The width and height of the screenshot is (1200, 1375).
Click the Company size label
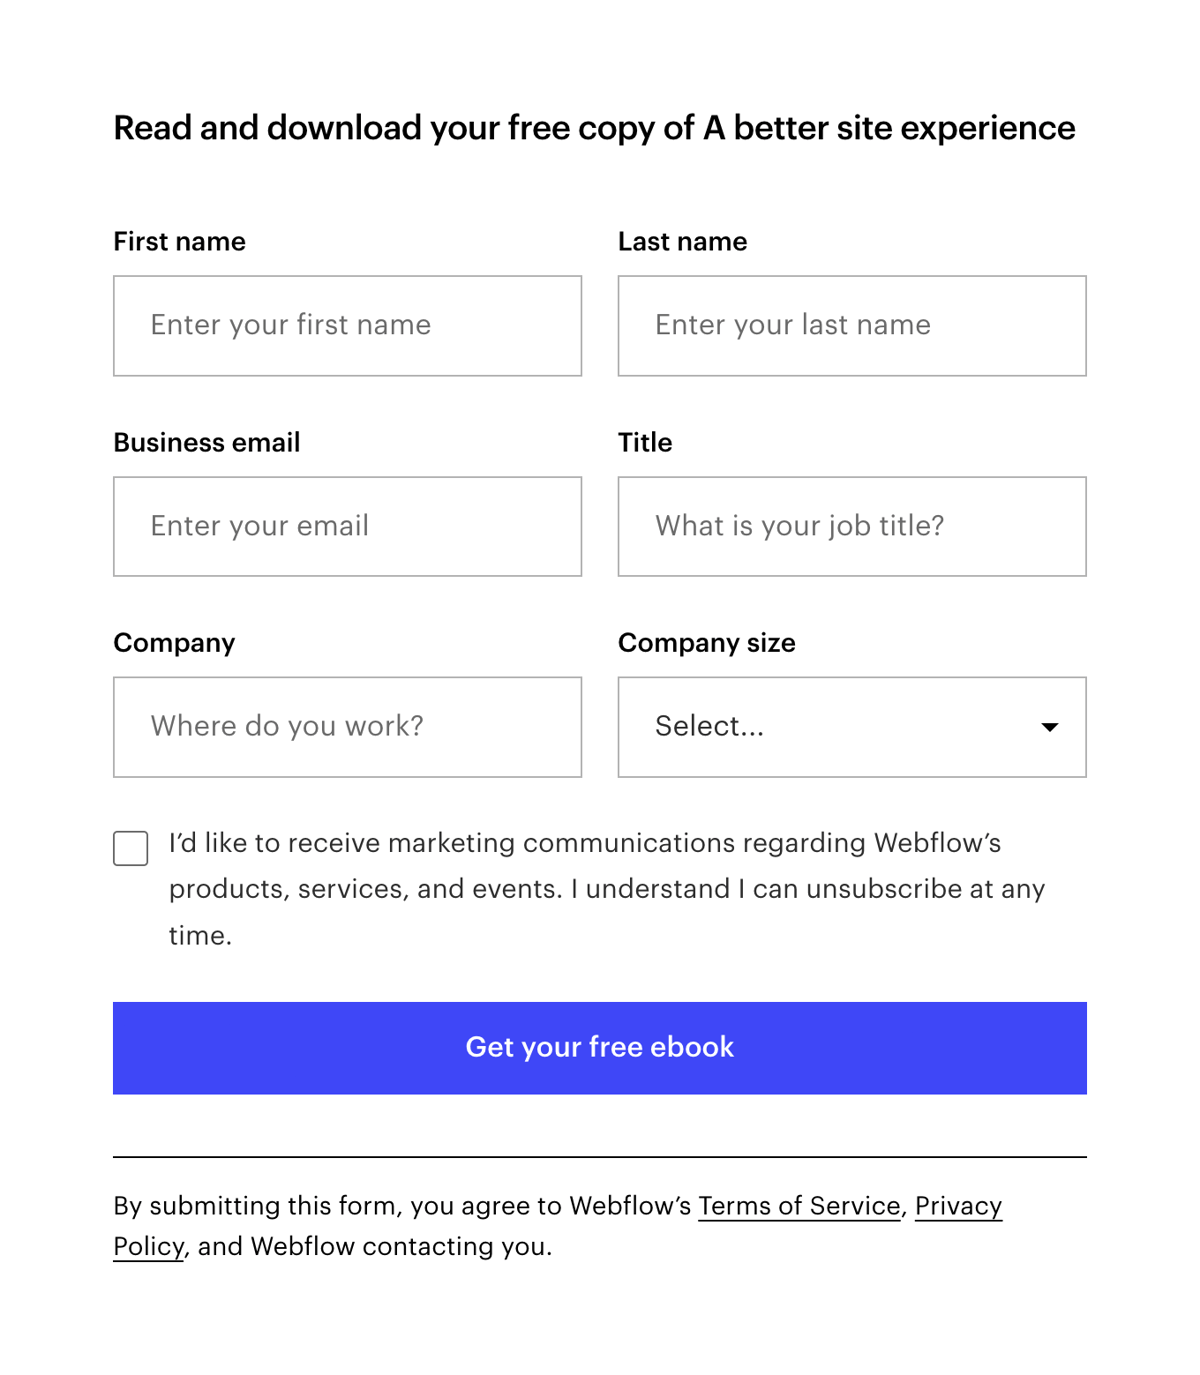tap(706, 643)
